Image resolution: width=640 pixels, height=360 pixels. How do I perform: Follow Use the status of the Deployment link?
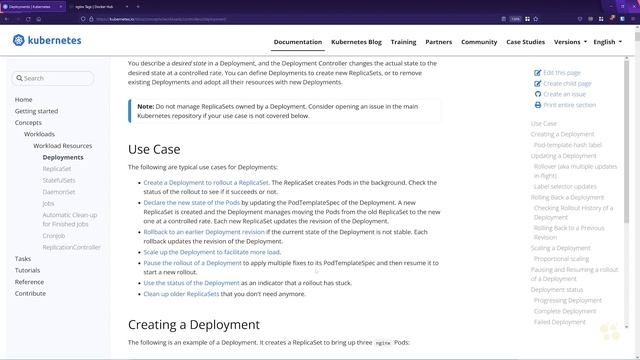191,282
